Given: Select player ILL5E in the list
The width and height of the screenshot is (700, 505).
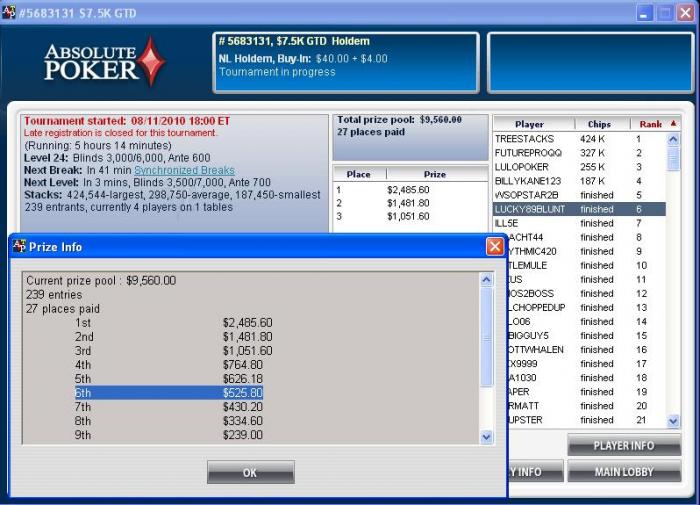Looking at the screenshot, I should coord(579,223).
